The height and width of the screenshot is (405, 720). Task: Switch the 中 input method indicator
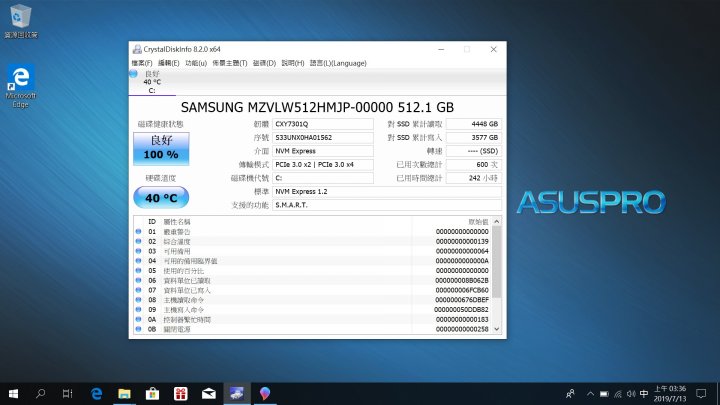point(644,394)
